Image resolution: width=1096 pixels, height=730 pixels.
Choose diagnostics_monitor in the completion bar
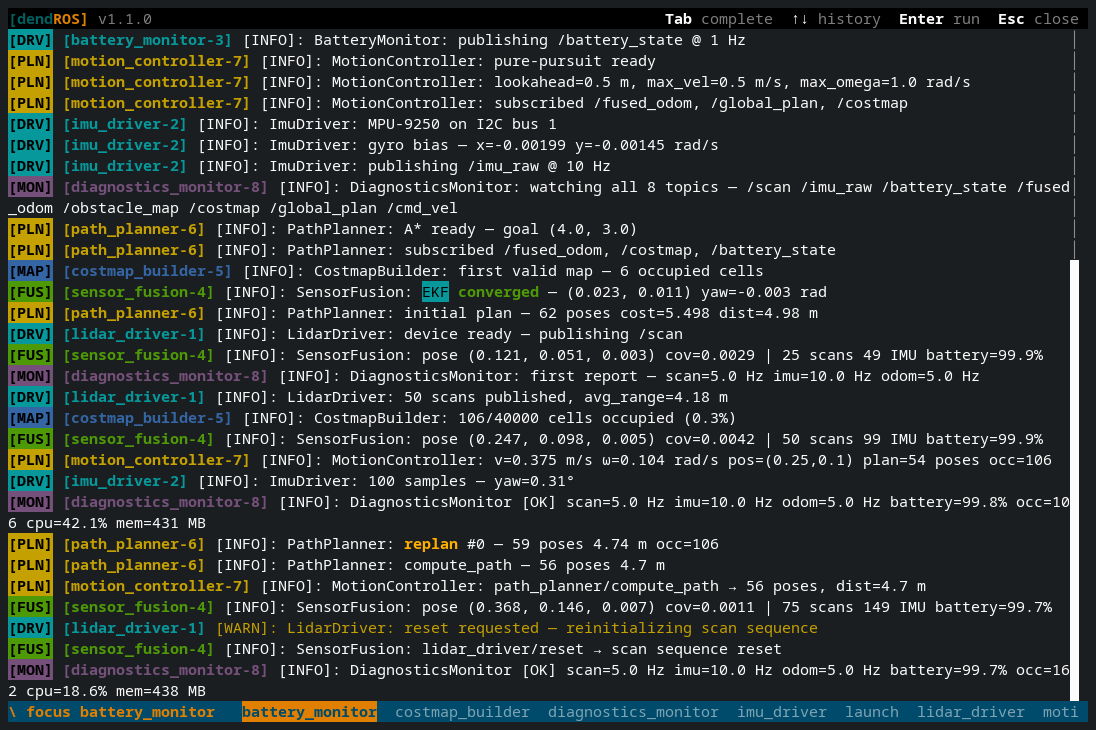pos(633,712)
